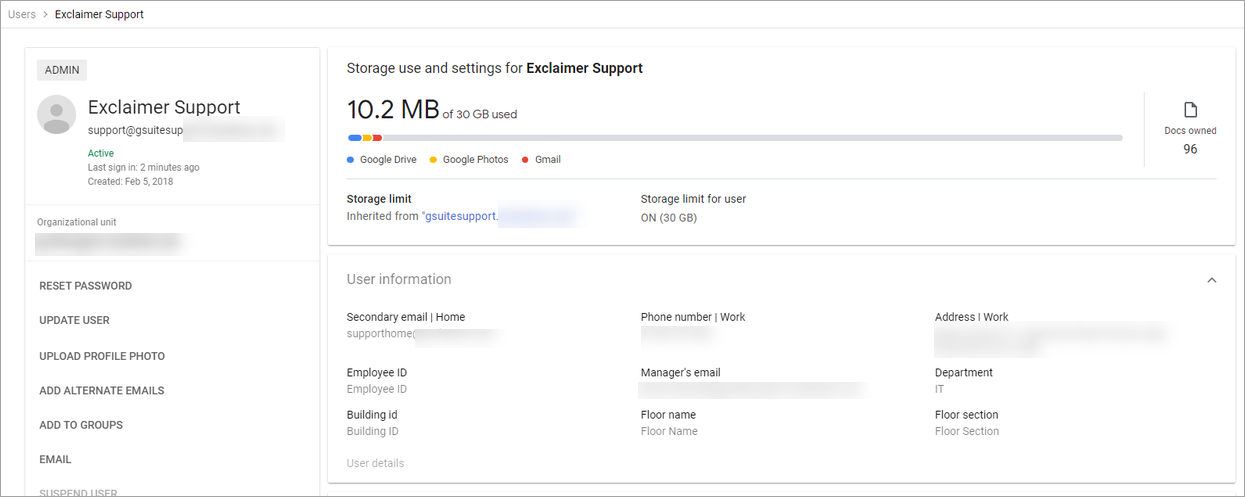The height and width of the screenshot is (497, 1245).
Task: Open ADD ALTERNATE EMAILS action
Action: coord(102,391)
